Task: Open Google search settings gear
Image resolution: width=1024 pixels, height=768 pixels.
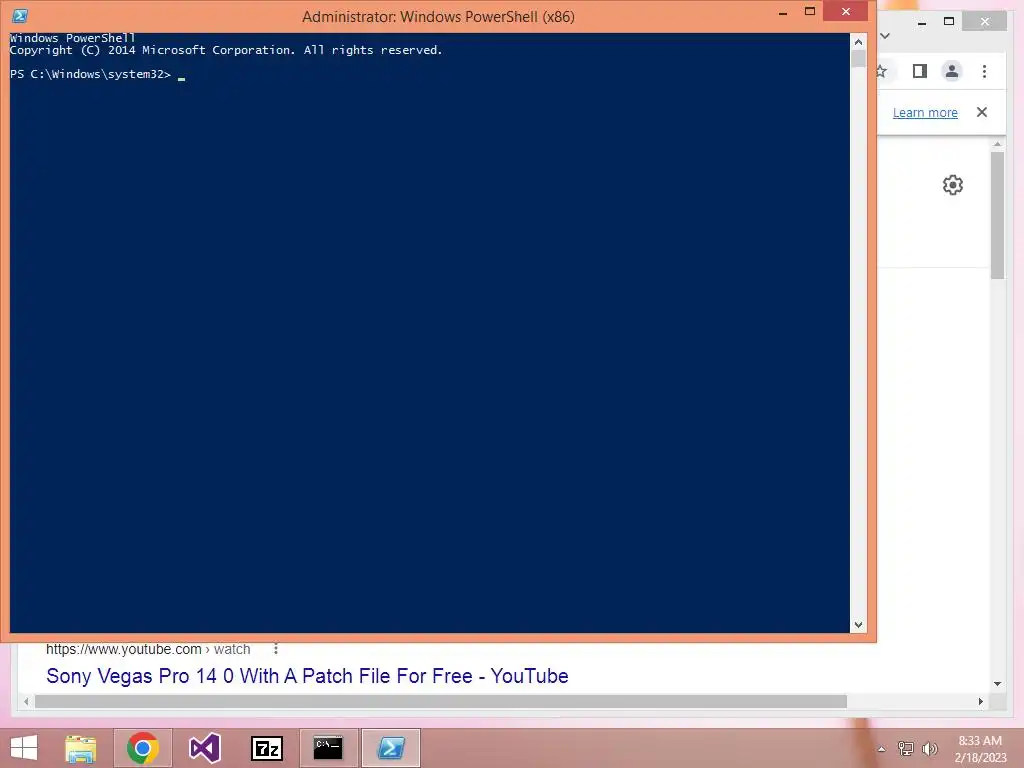Action: click(x=953, y=185)
